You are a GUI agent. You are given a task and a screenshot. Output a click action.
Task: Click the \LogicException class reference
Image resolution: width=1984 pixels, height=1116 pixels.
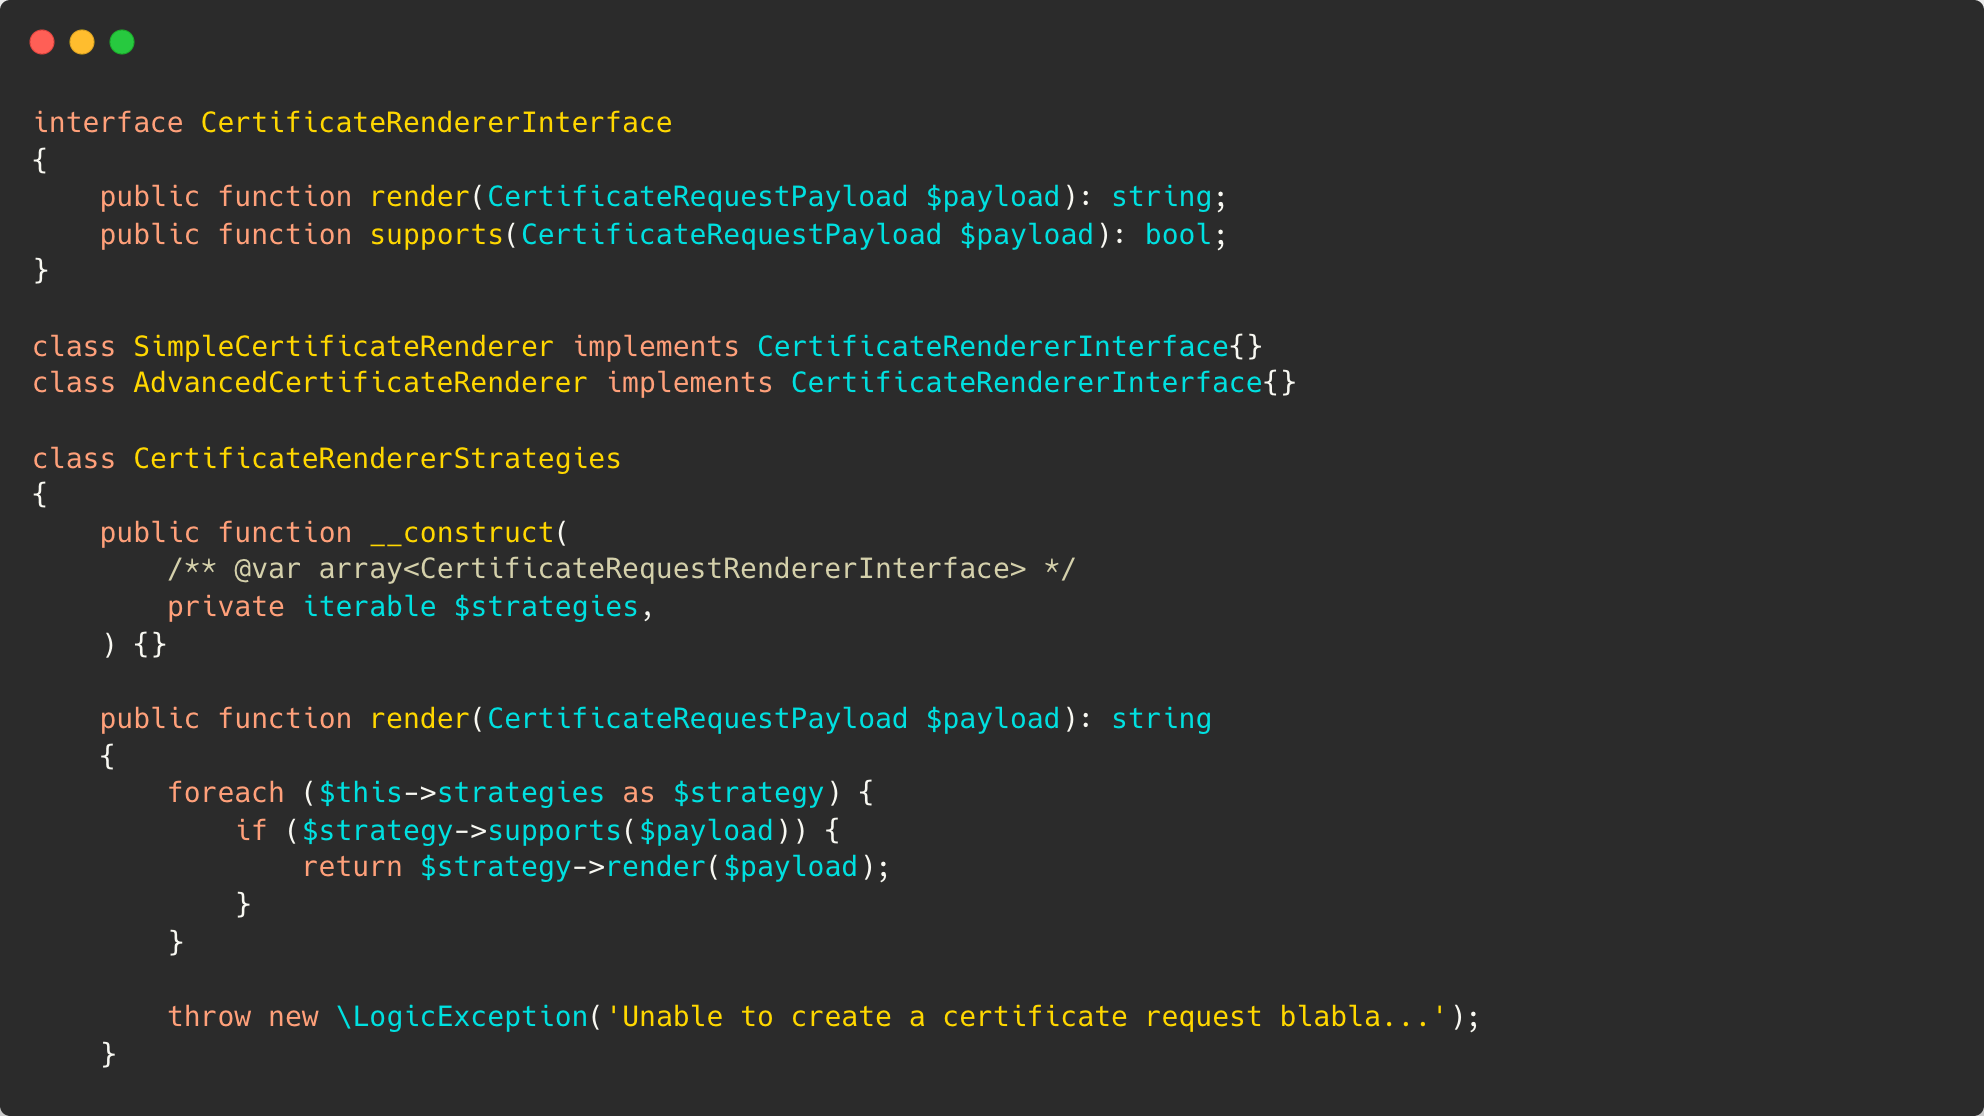(462, 1017)
